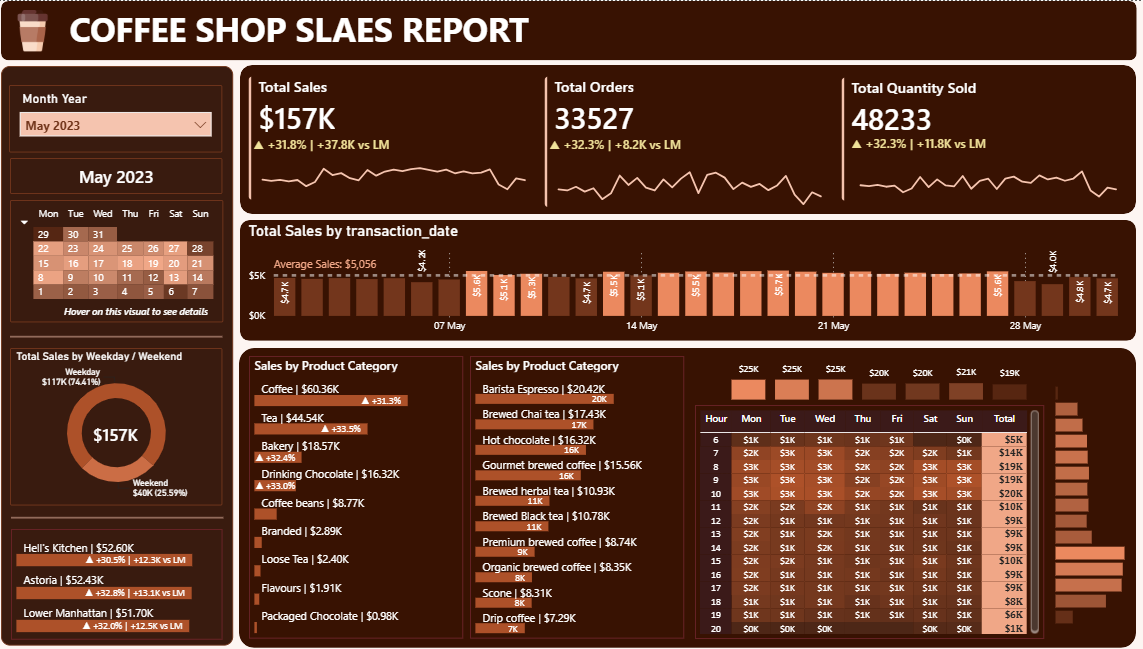Click the $20K total cell for hour 10
This screenshot has width=1143, height=649.
pyautogui.click(x=1004, y=494)
